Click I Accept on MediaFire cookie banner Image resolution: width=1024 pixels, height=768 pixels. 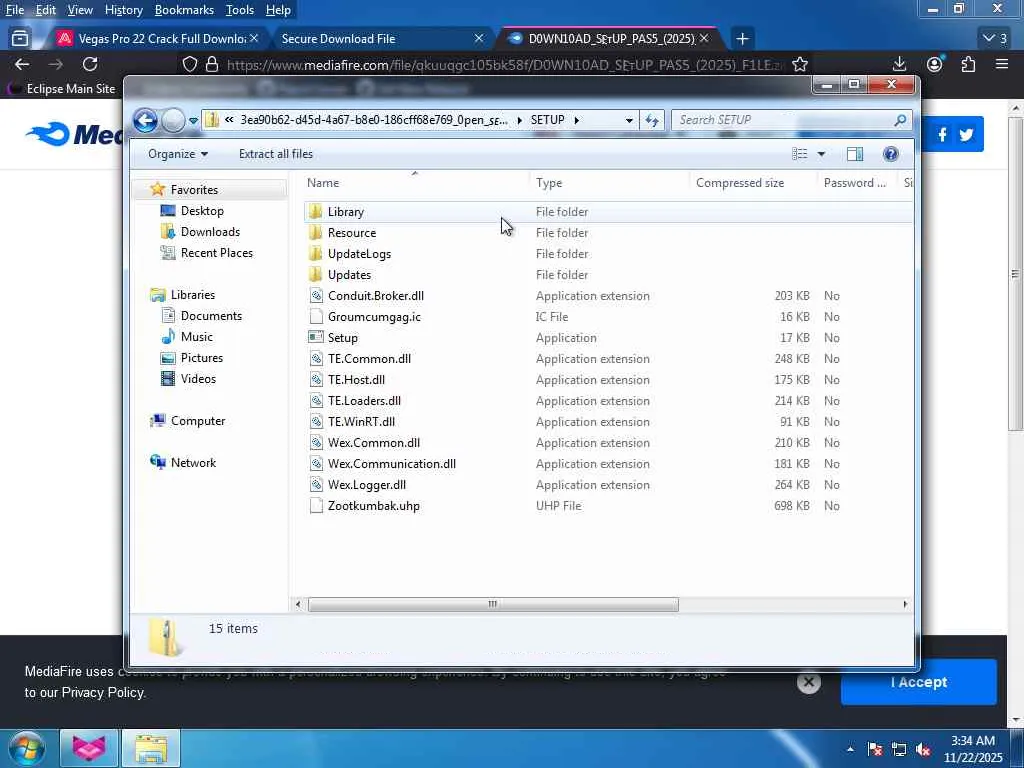pos(919,682)
